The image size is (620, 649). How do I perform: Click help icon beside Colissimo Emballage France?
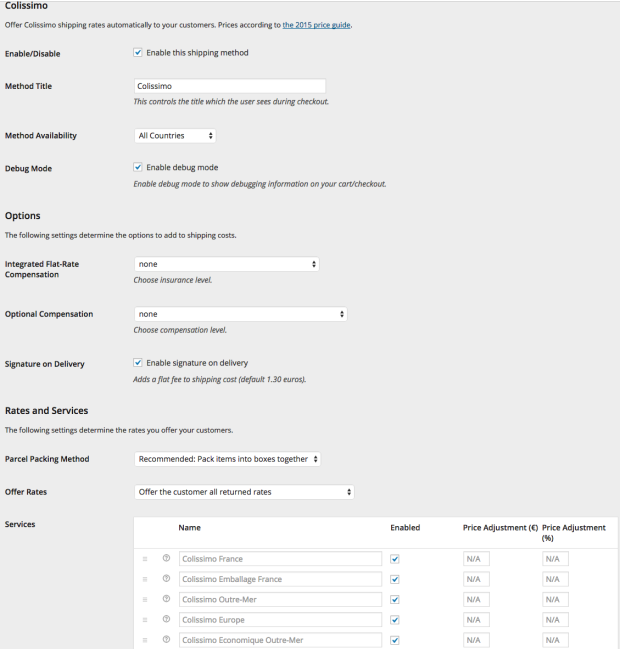tap(166, 579)
